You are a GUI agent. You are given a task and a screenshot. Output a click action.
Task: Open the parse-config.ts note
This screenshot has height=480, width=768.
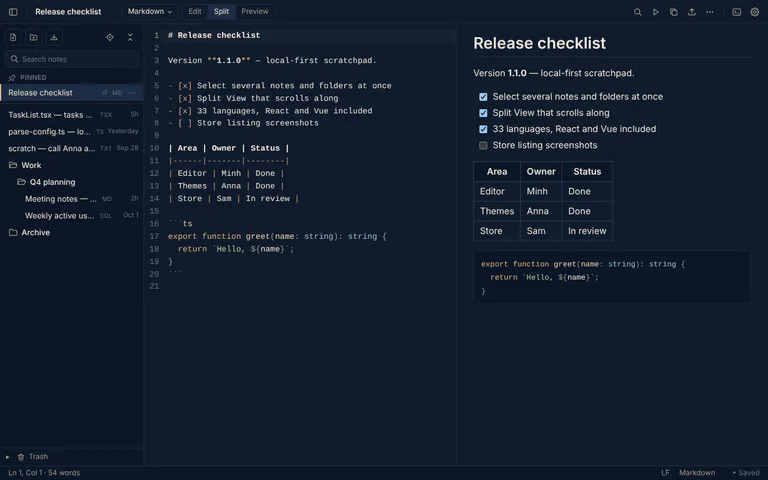click(x=72, y=132)
